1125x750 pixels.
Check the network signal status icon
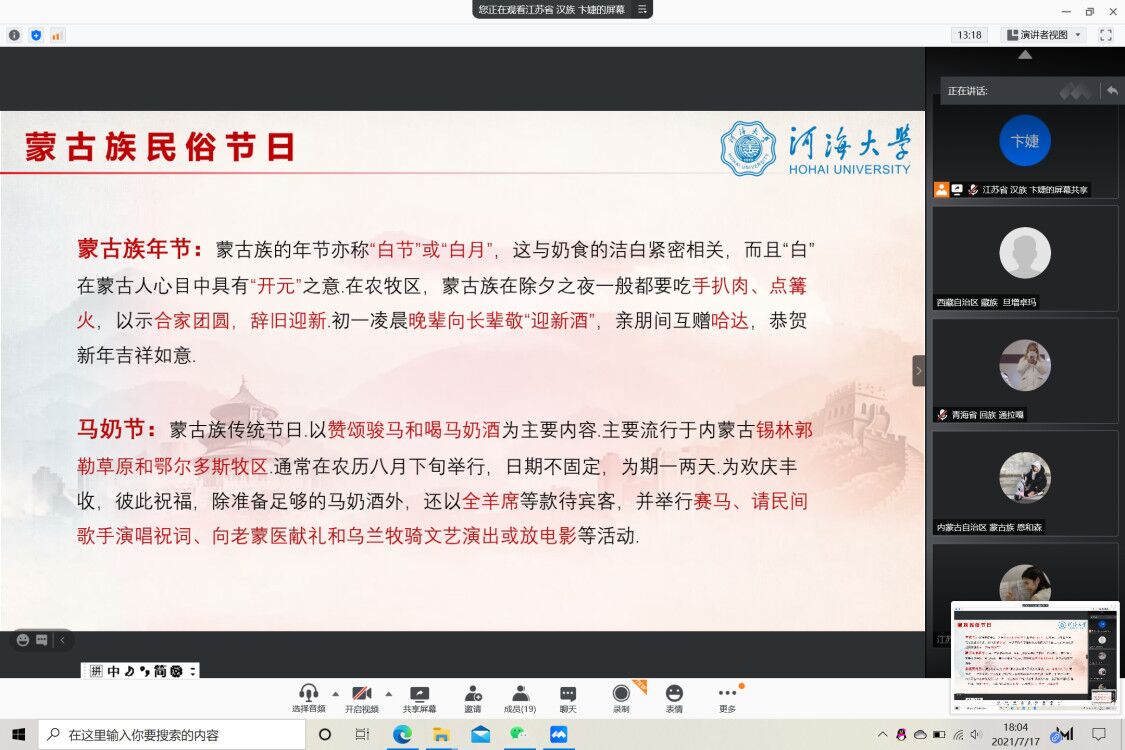(57, 35)
